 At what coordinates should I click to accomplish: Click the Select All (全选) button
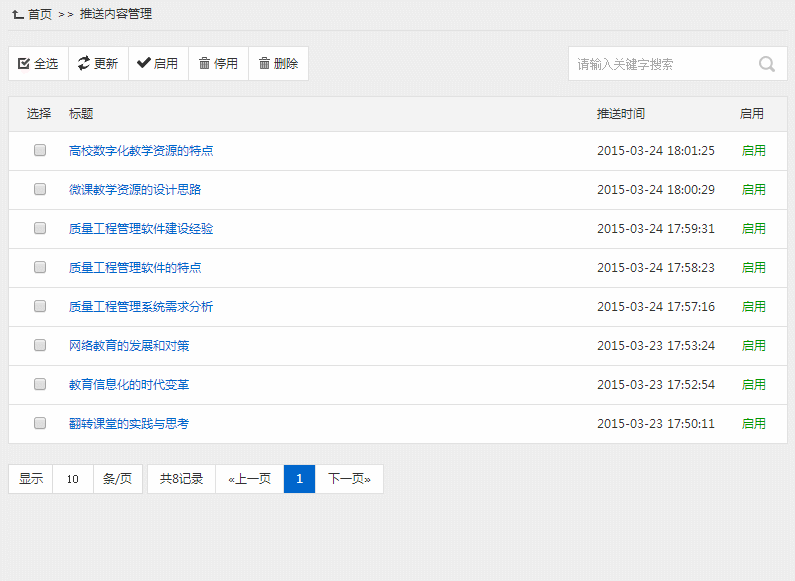point(38,64)
